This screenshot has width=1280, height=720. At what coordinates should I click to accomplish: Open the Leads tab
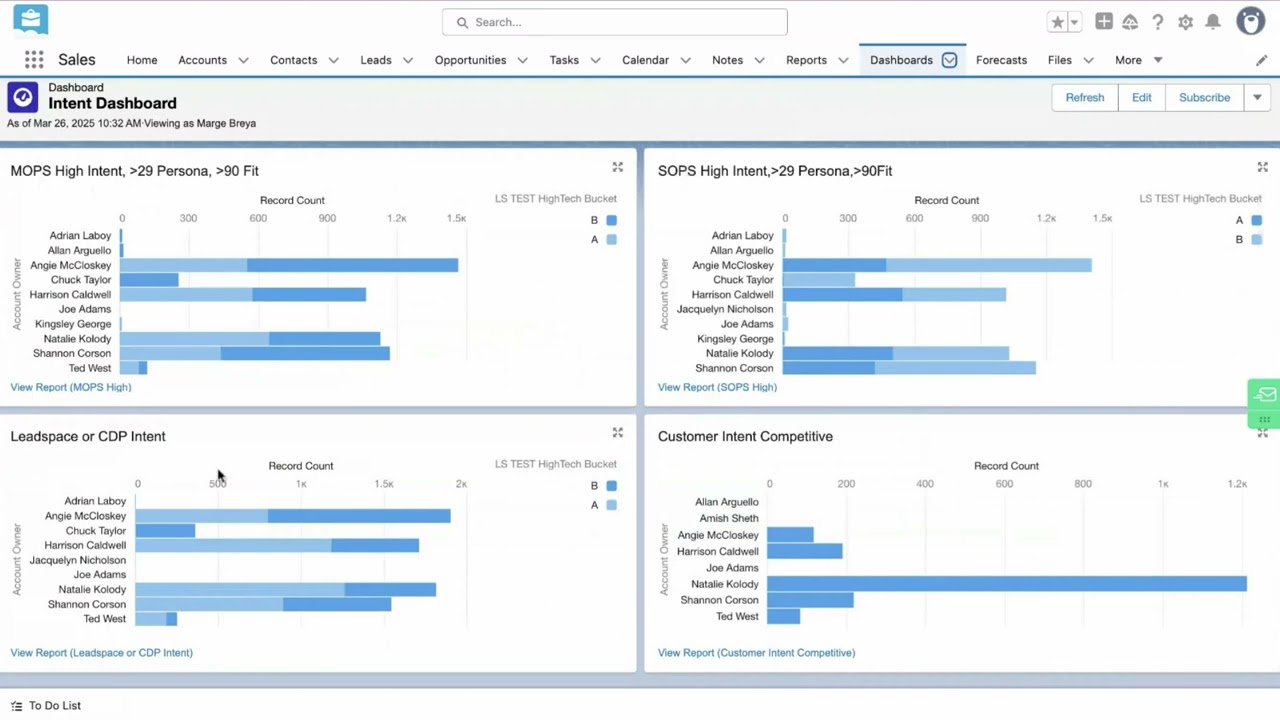pos(376,60)
